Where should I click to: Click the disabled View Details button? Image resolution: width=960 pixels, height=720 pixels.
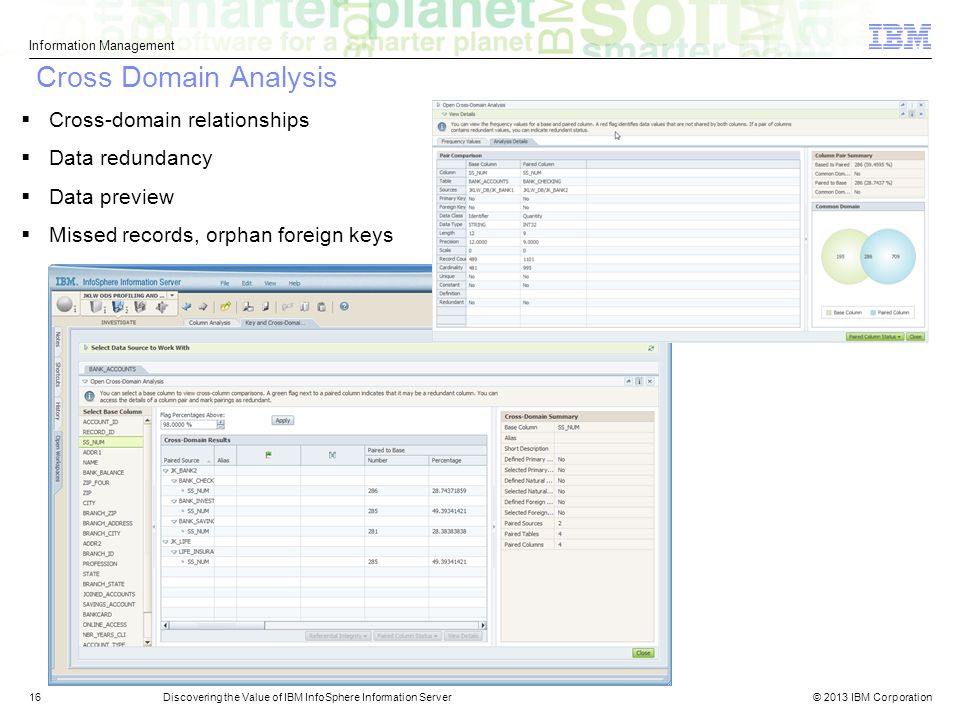pos(462,636)
